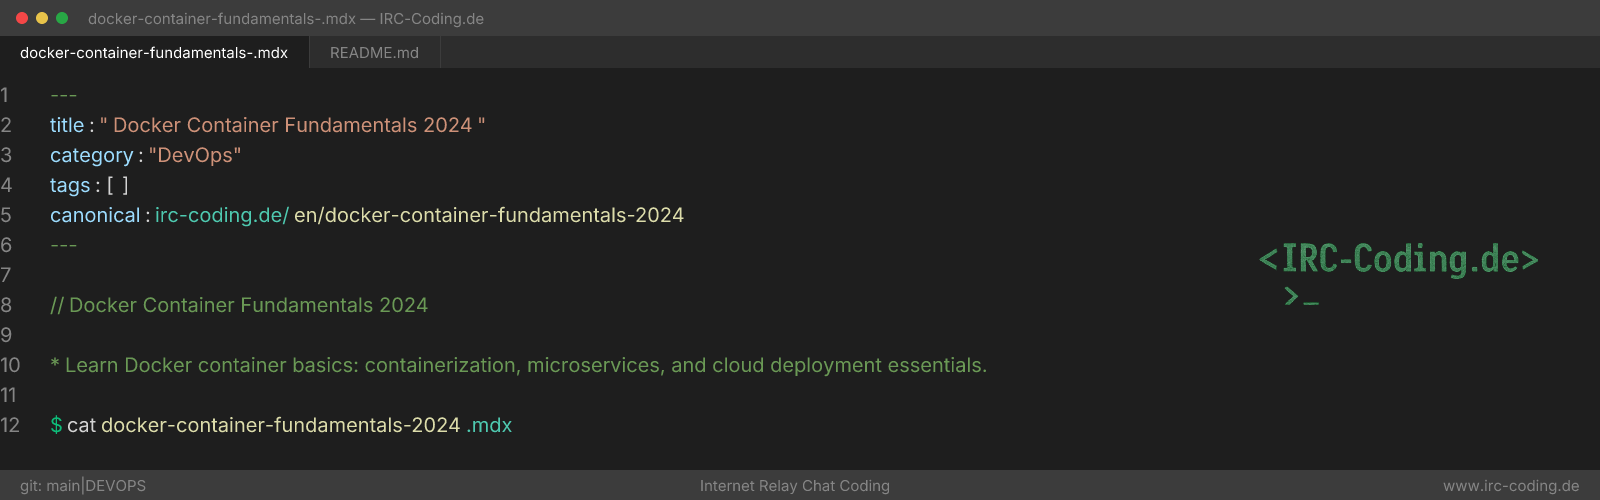Click the empty tags brackets
Image resolution: width=1600 pixels, height=500 pixels.
(118, 185)
